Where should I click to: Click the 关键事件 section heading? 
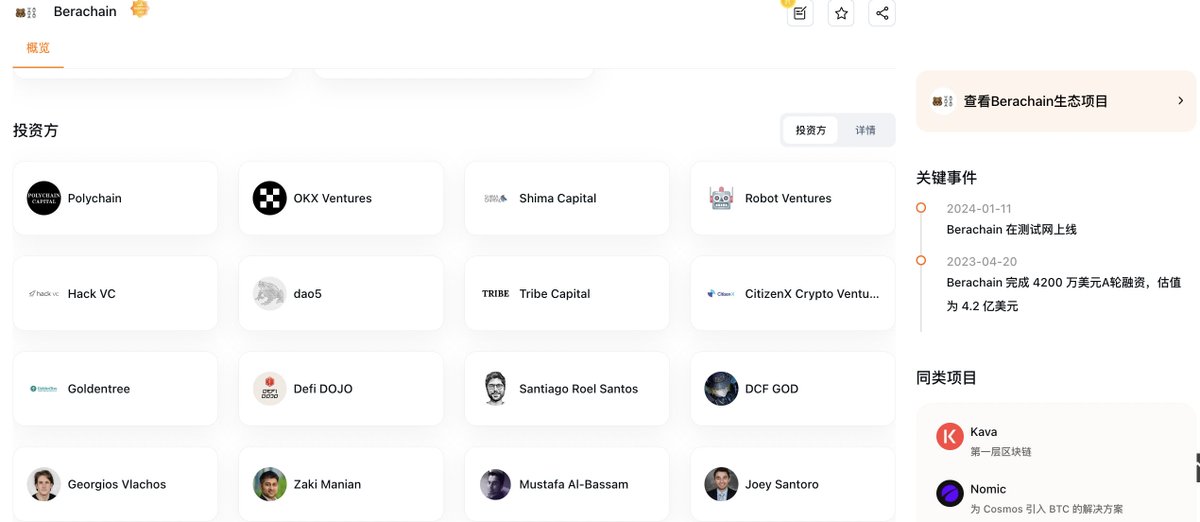(946, 177)
